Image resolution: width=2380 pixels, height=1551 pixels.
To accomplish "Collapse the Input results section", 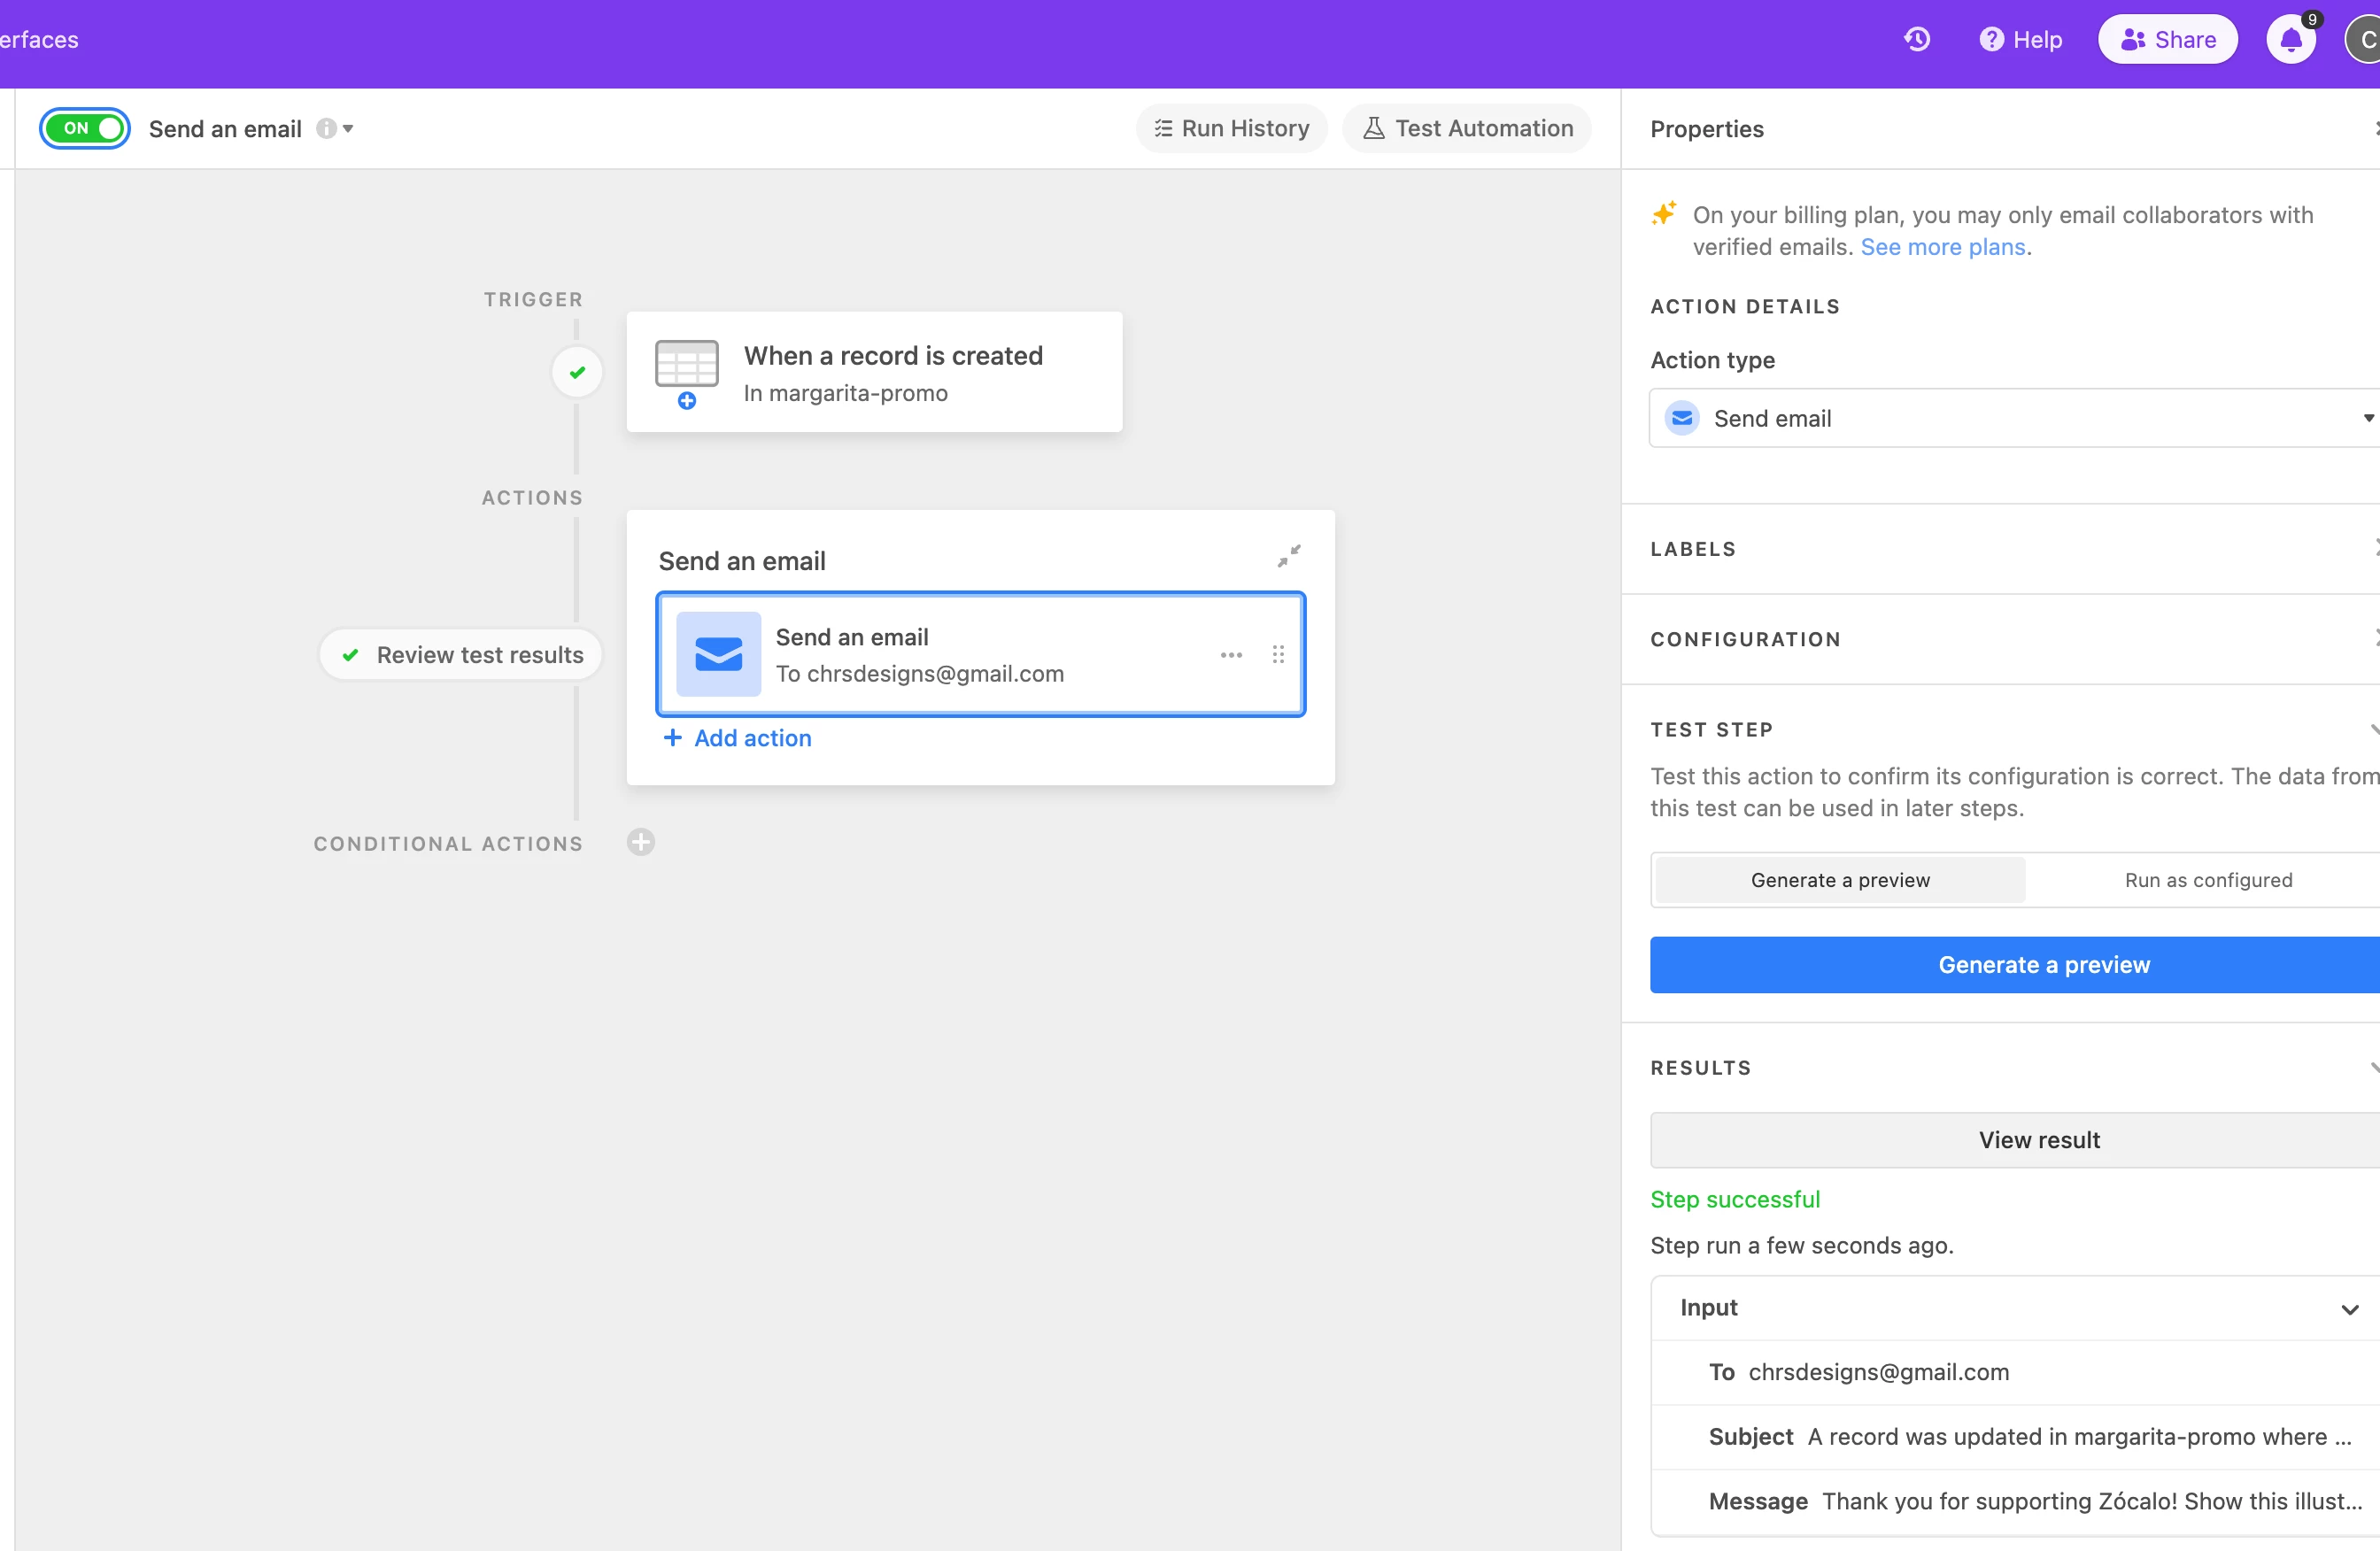I will click(2349, 1309).
